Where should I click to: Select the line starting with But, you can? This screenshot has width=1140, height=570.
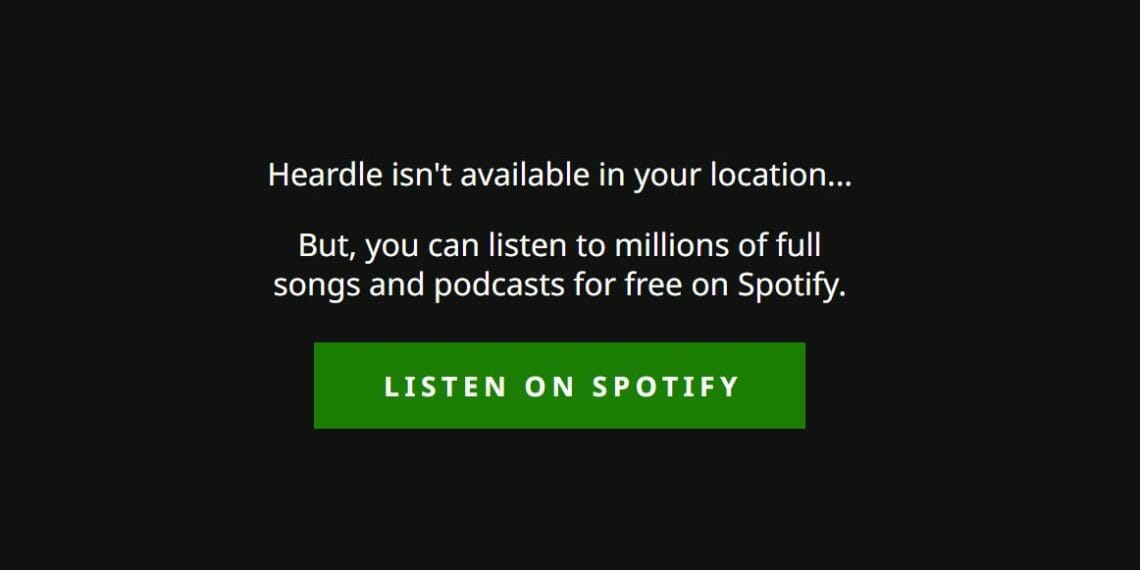coord(559,246)
